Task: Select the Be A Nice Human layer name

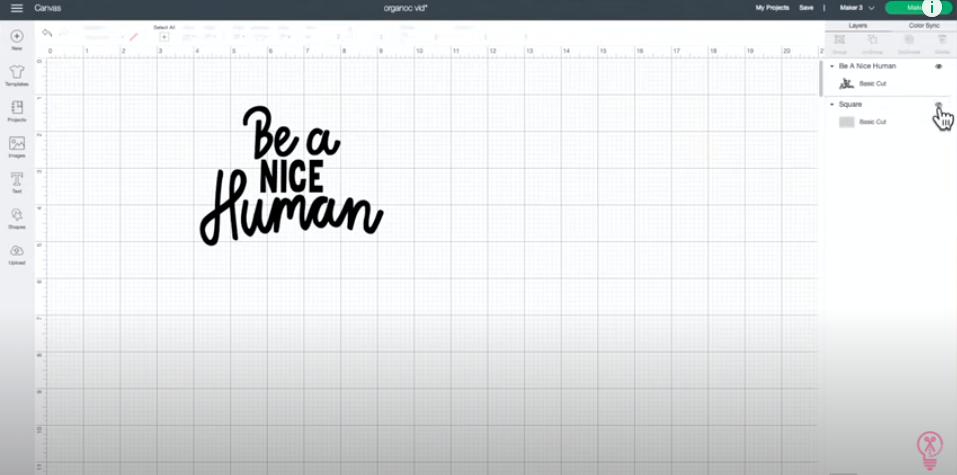Action: click(x=867, y=66)
